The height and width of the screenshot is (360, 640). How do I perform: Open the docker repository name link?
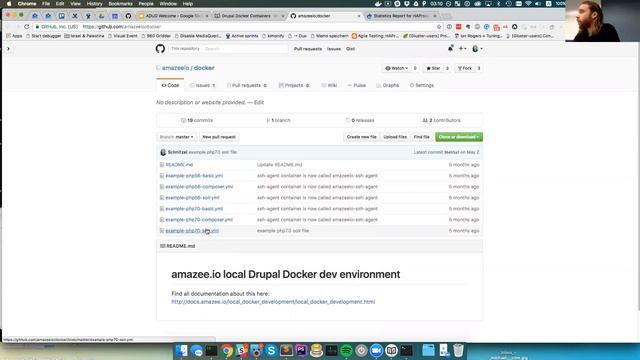tap(204, 68)
